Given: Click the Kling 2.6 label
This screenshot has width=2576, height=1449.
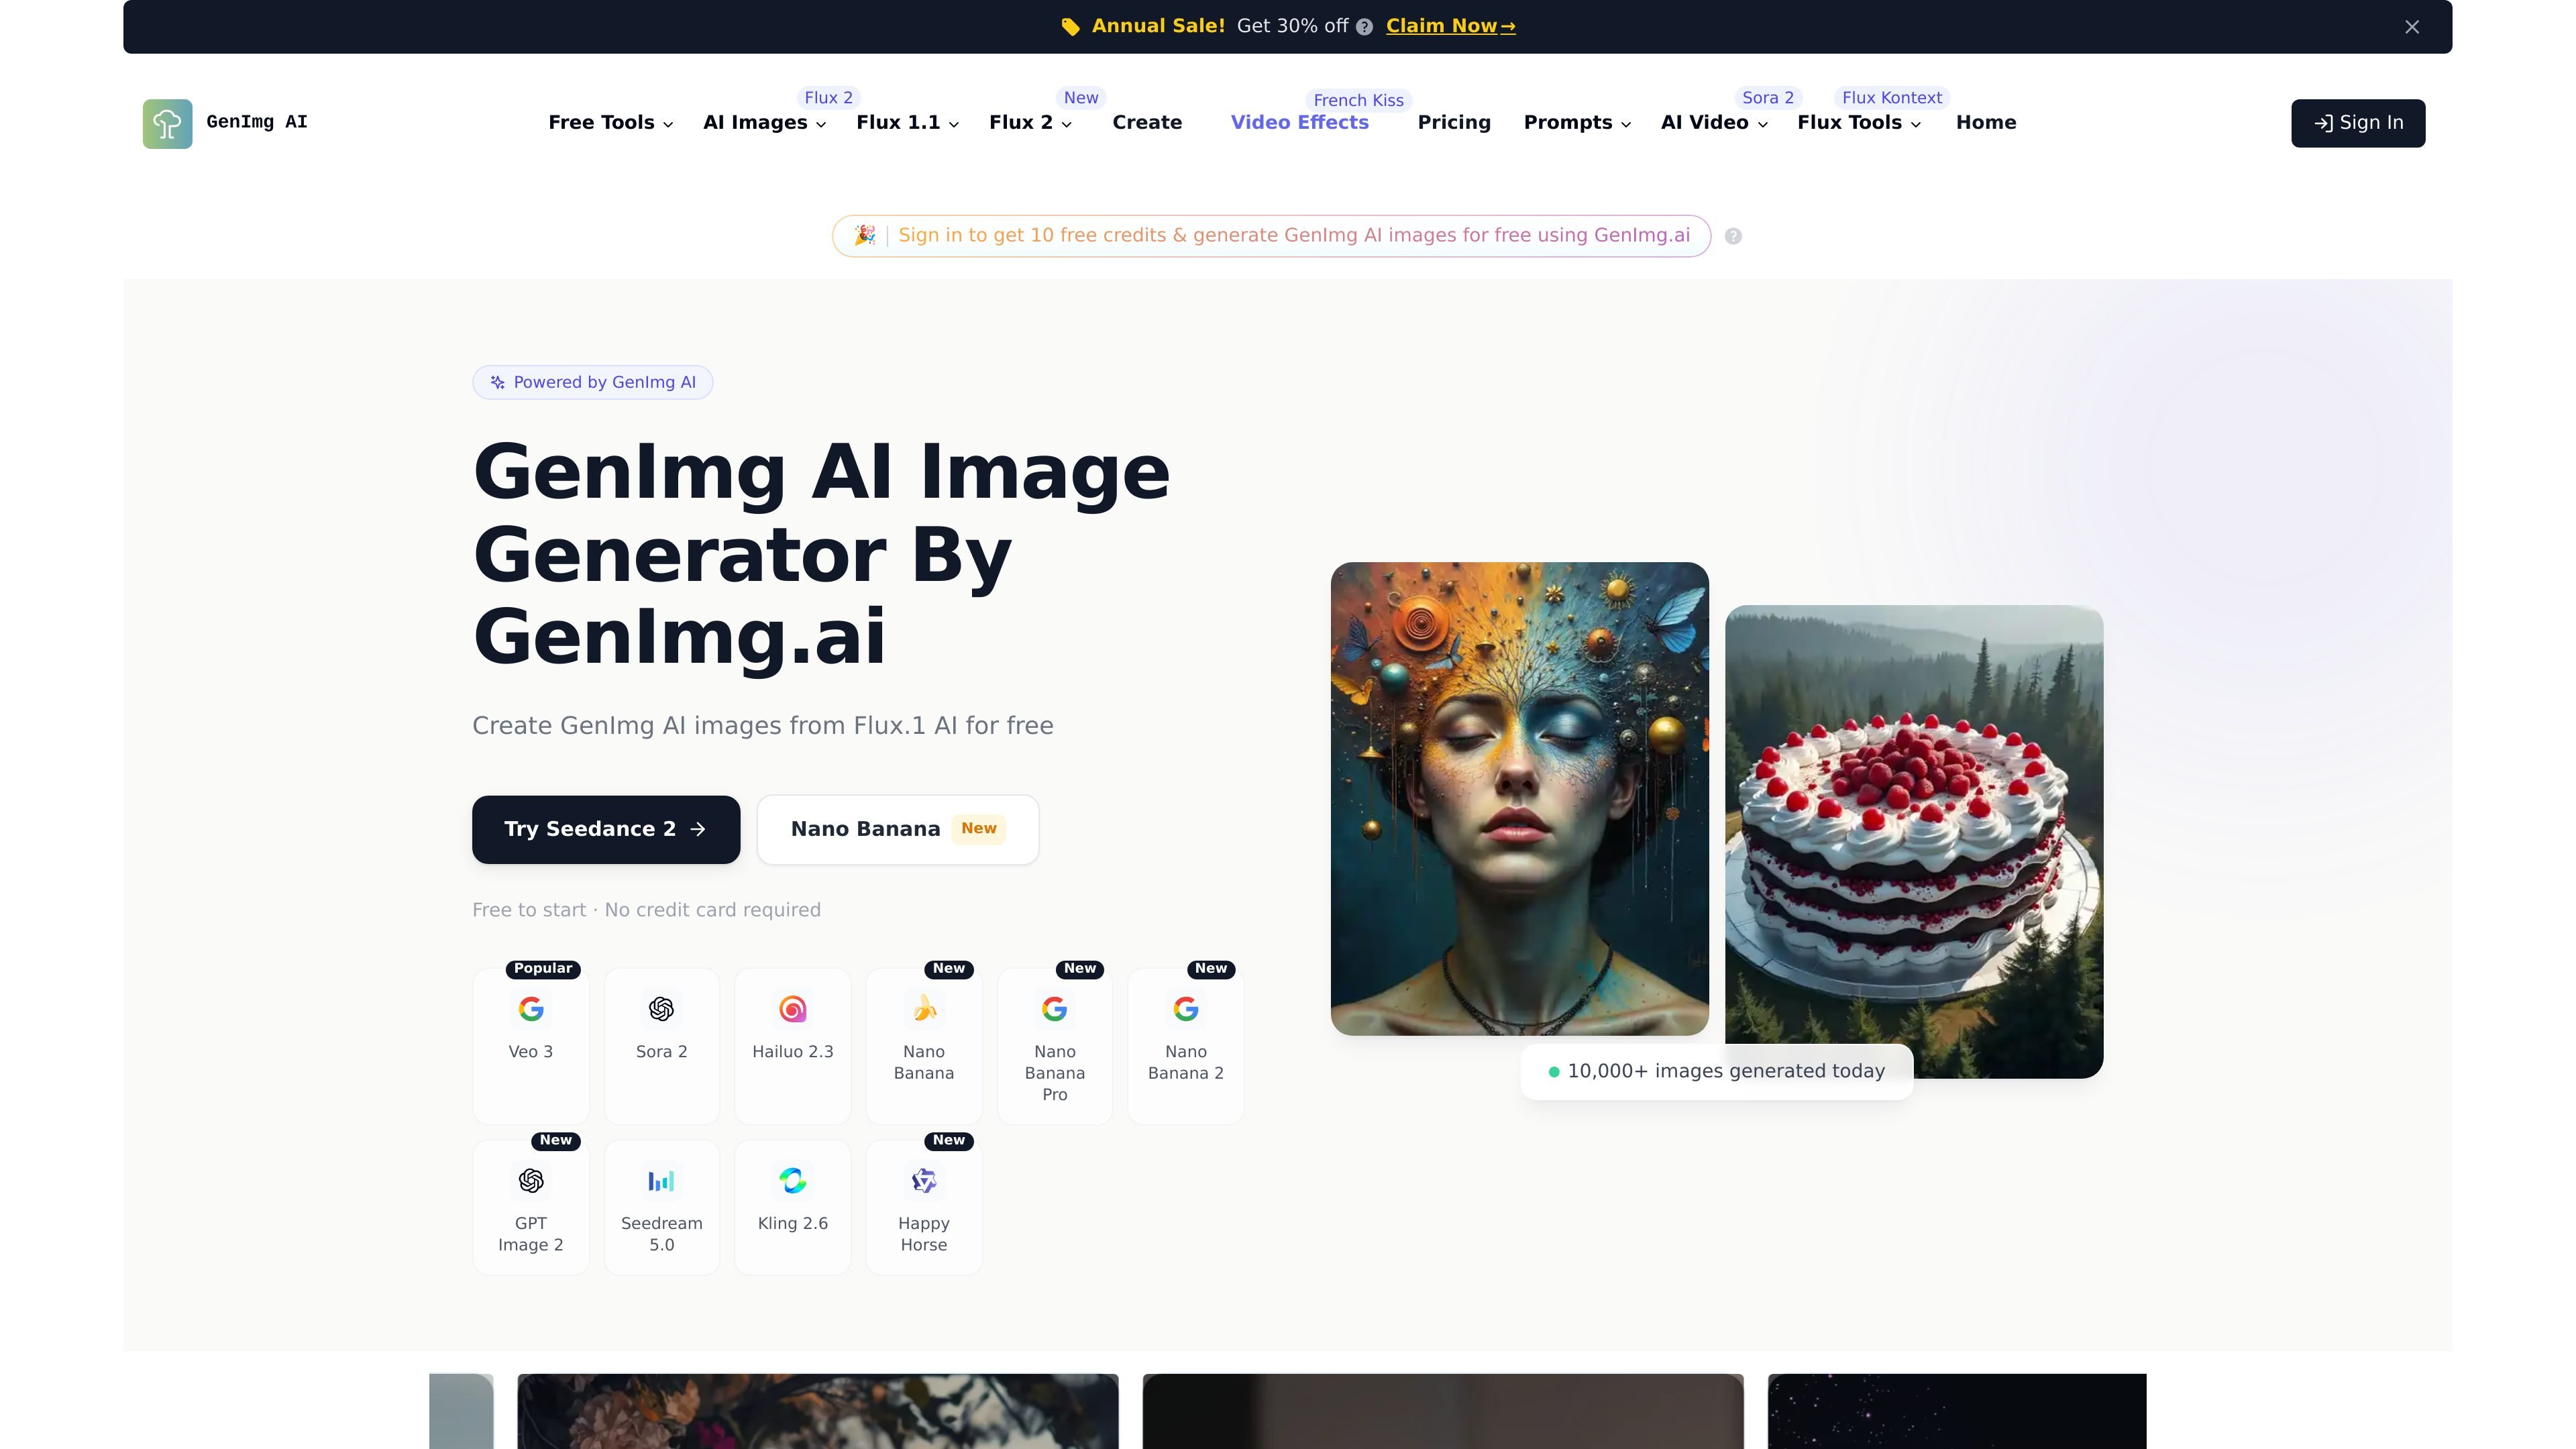Looking at the screenshot, I should click(x=792, y=1223).
